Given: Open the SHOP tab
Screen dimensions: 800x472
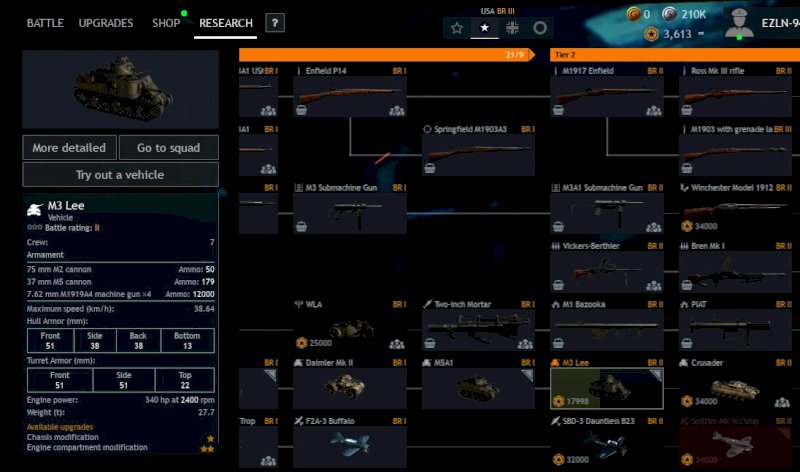Looking at the screenshot, I should point(166,23).
